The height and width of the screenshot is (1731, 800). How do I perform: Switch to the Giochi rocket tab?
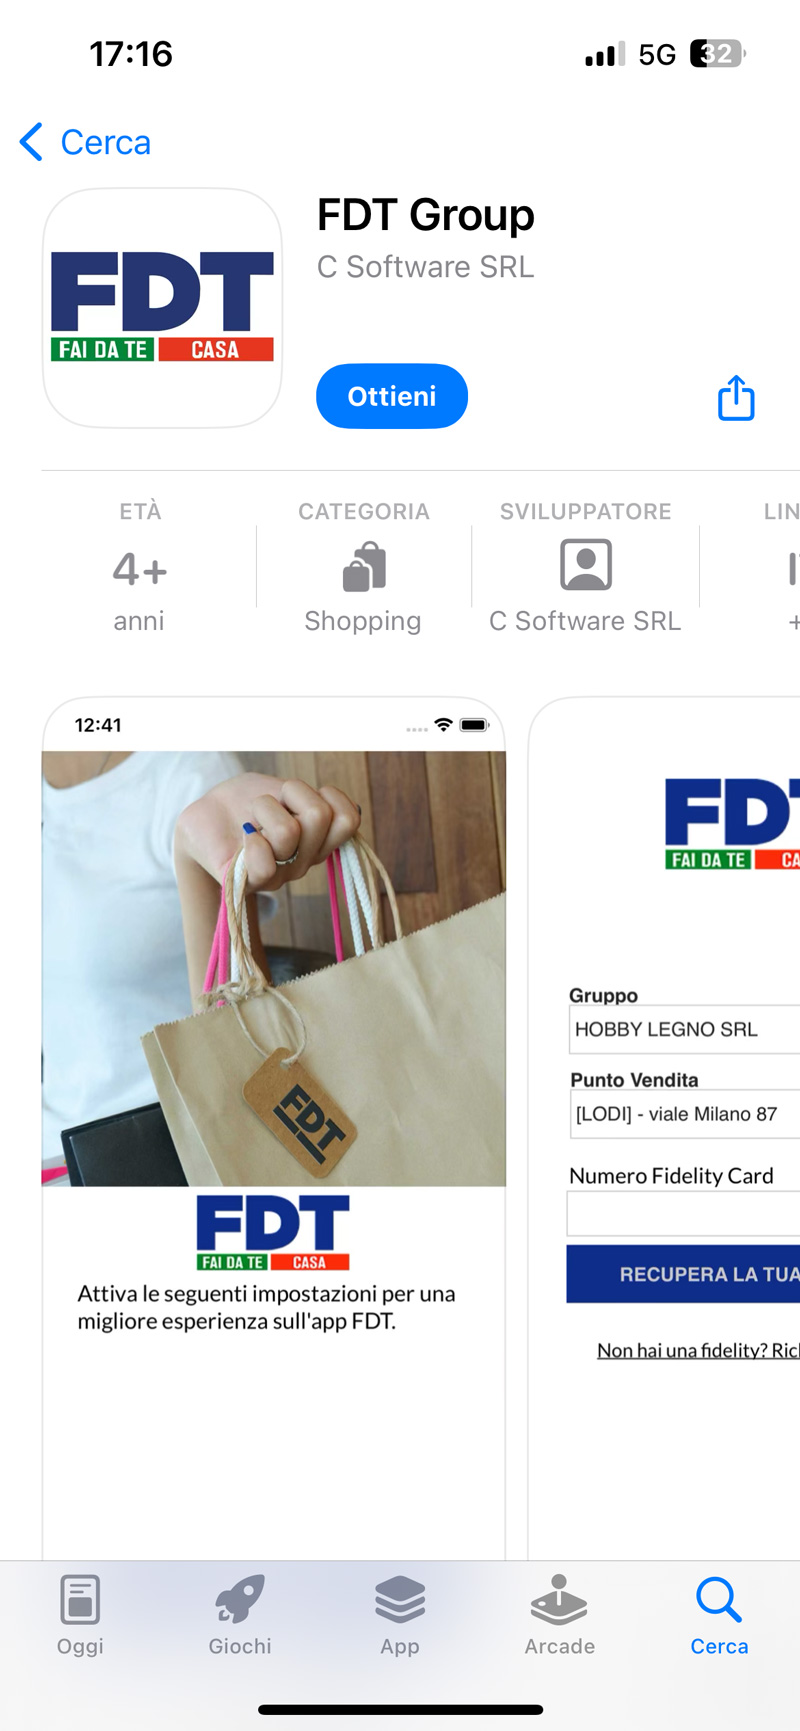pos(240,1615)
